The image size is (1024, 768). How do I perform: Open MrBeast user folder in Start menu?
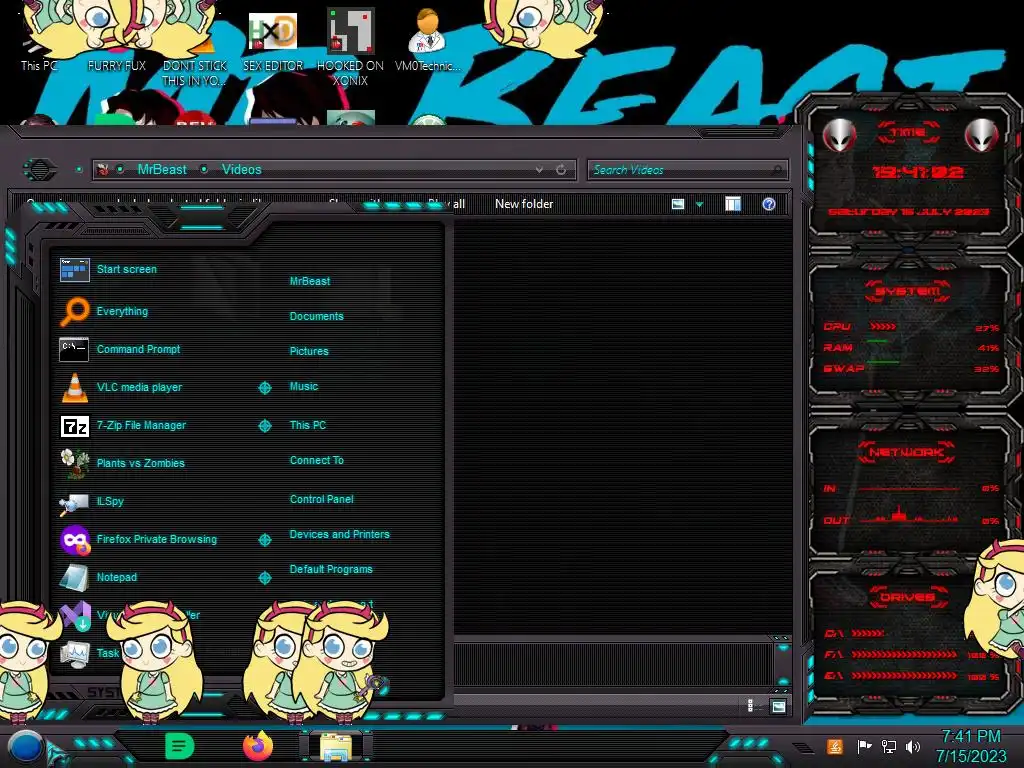(310, 281)
